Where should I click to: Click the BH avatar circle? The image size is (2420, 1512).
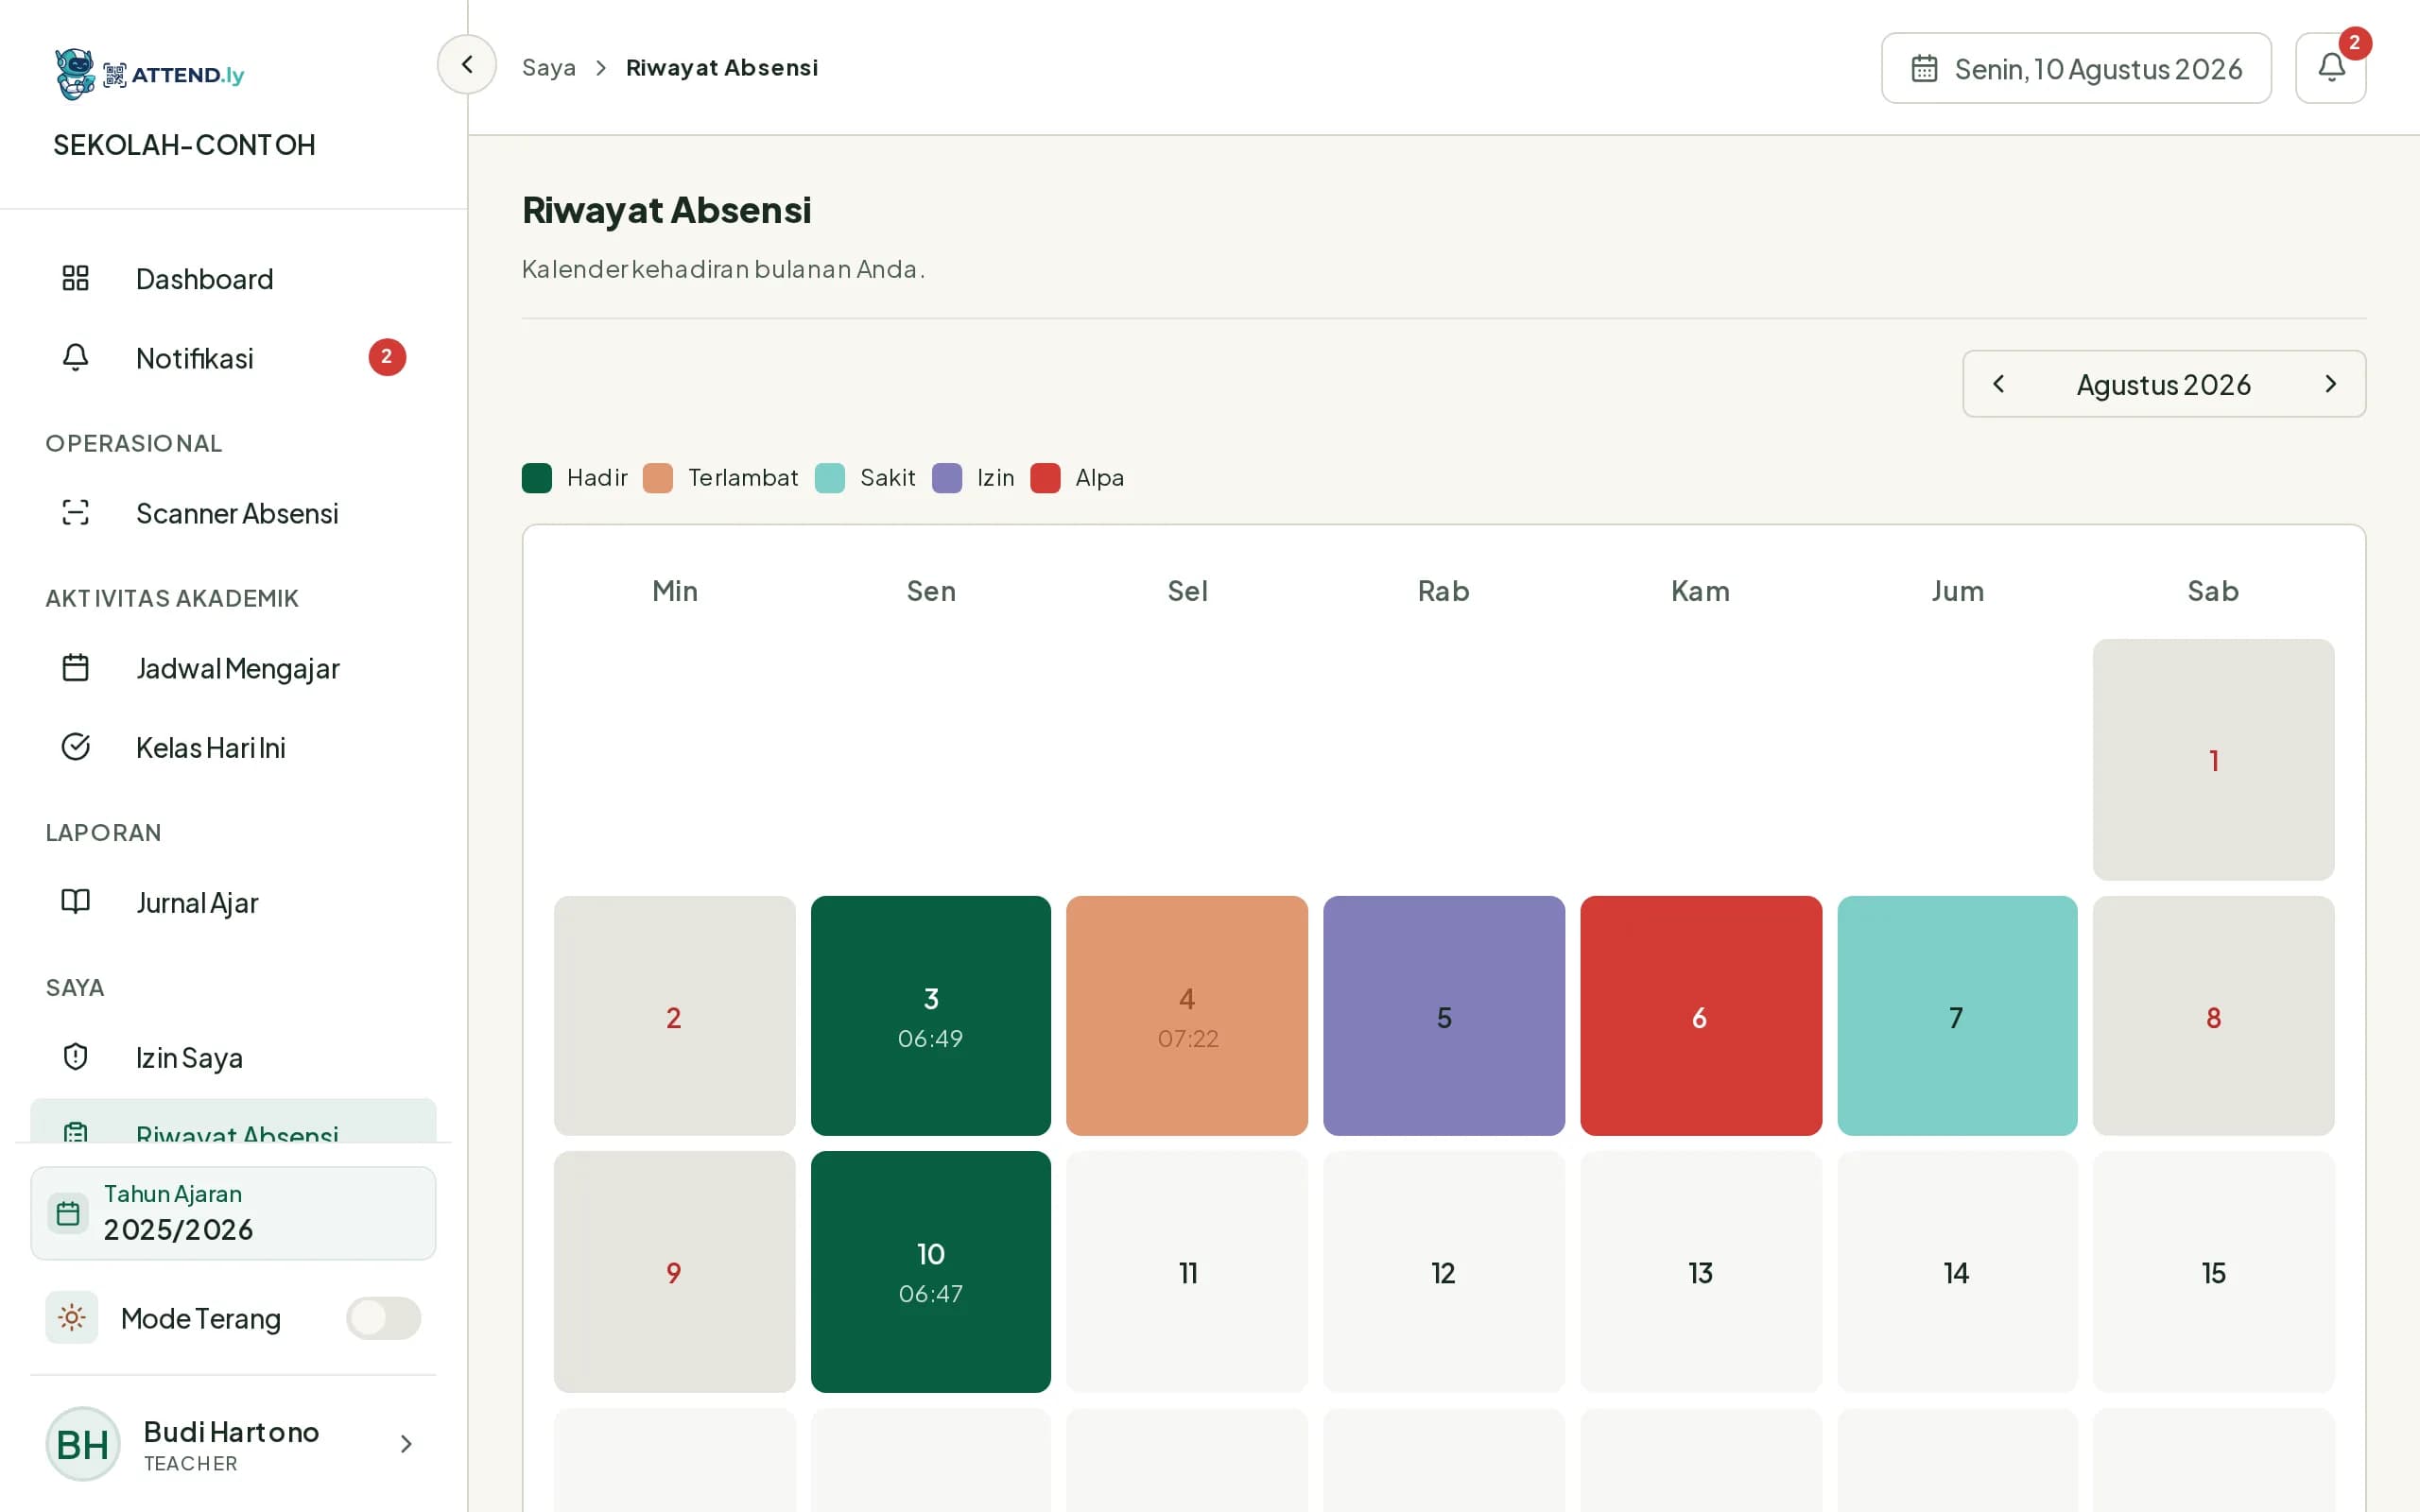(83, 1443)
